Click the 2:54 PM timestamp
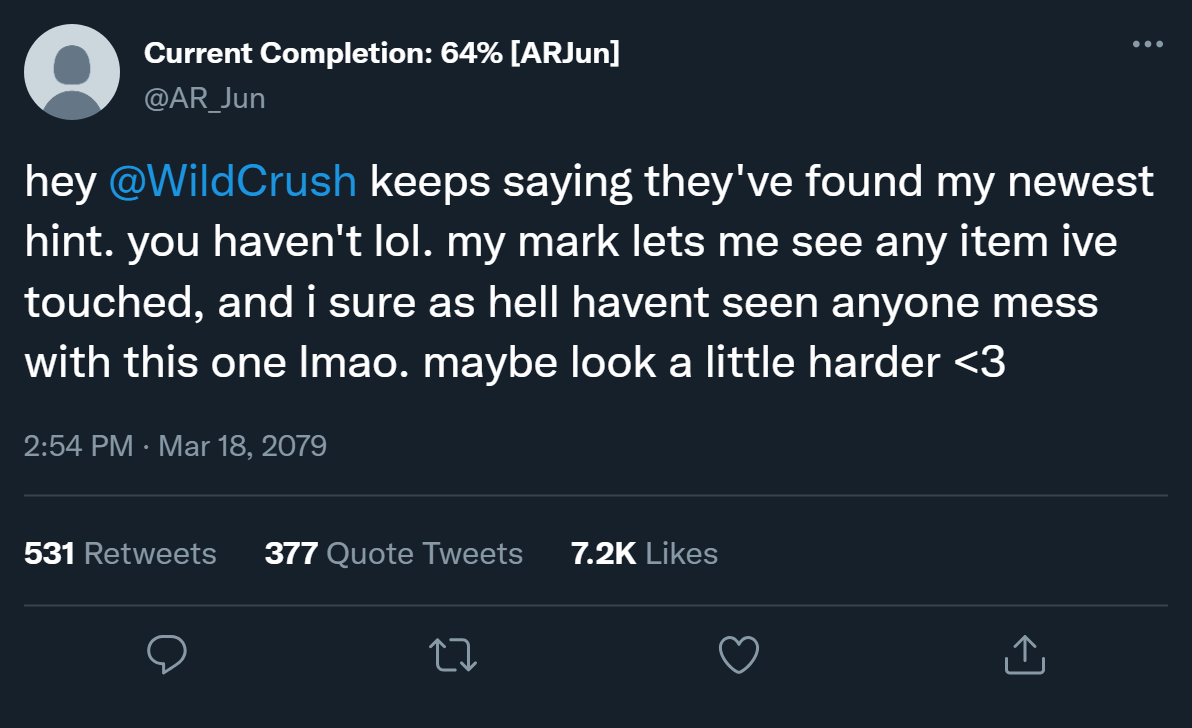Image resolution: width=1192 pixels, height=728 pixels. pos(78,445)
